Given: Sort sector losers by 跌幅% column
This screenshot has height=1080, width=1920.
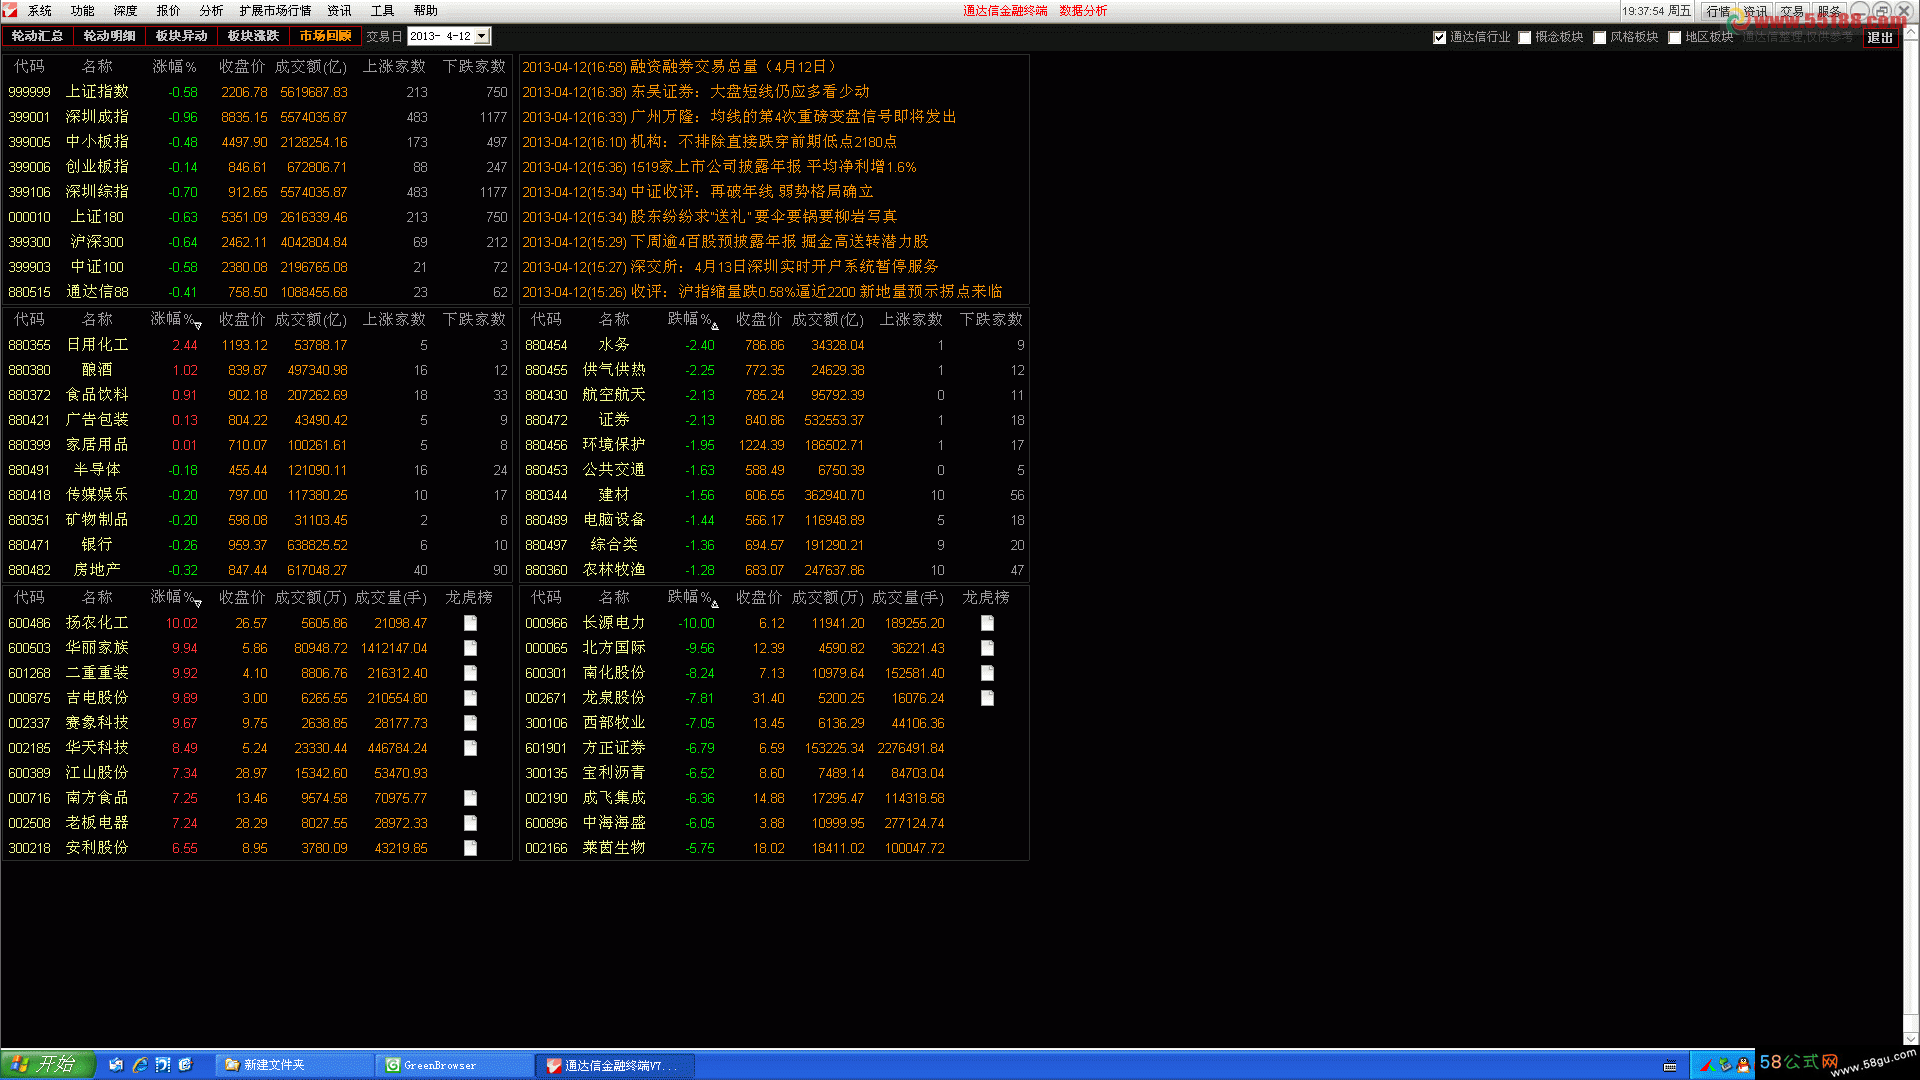Looking at the screenshot, I should coord(693,319).
